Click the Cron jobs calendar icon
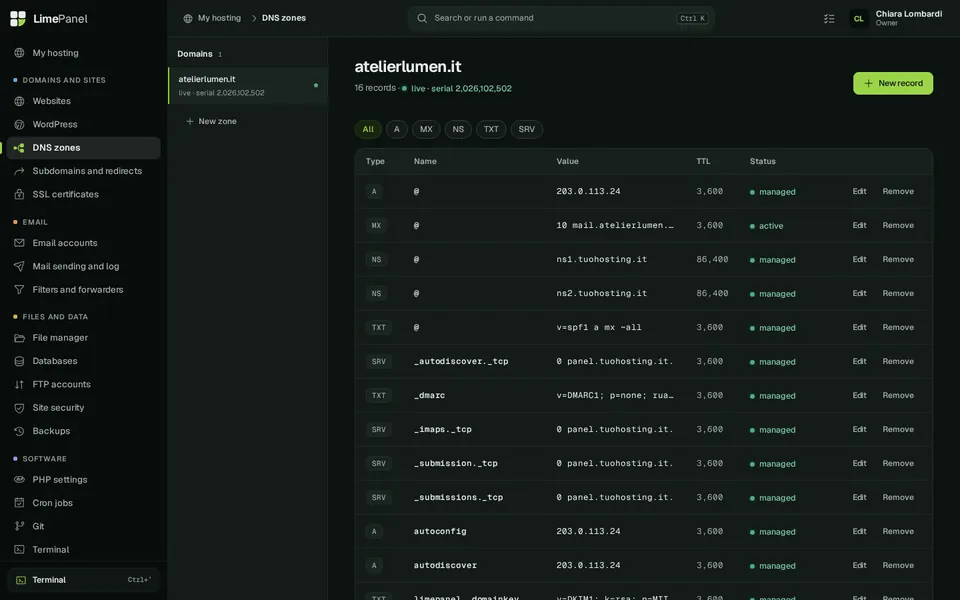Viewport: 960px width, 600px height. click(20, 503)
